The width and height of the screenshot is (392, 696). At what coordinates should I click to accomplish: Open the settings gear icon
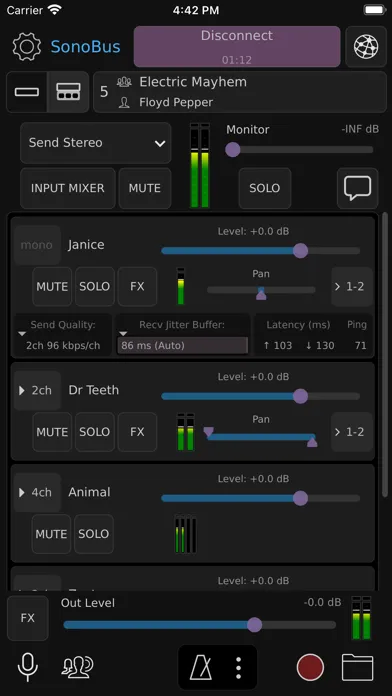tap(27, 47)
